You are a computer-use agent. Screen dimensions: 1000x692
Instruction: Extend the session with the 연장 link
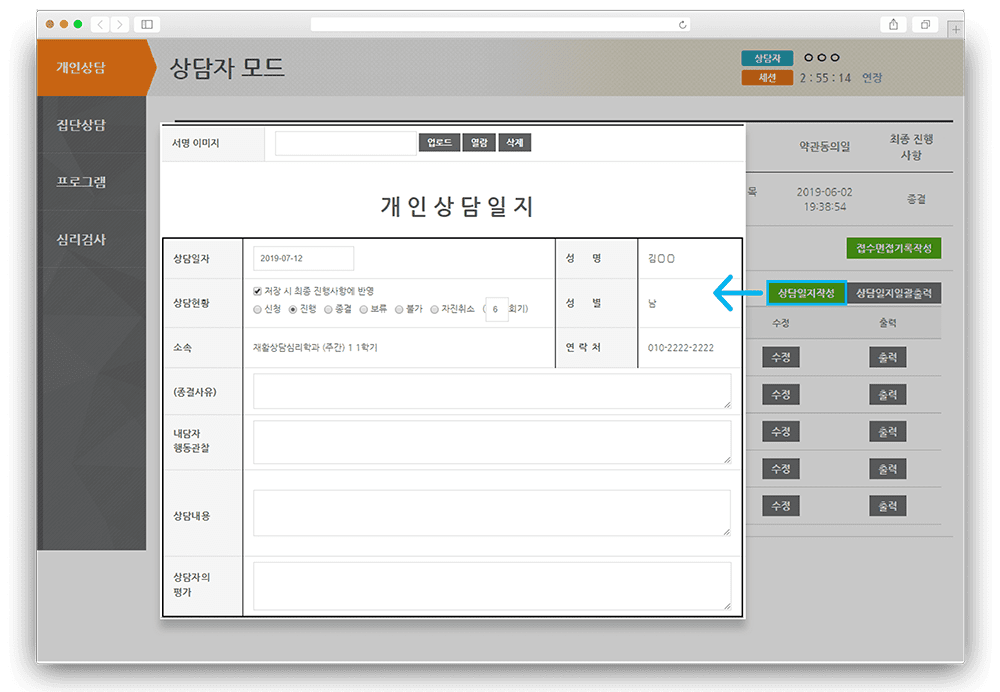(872, 78)
